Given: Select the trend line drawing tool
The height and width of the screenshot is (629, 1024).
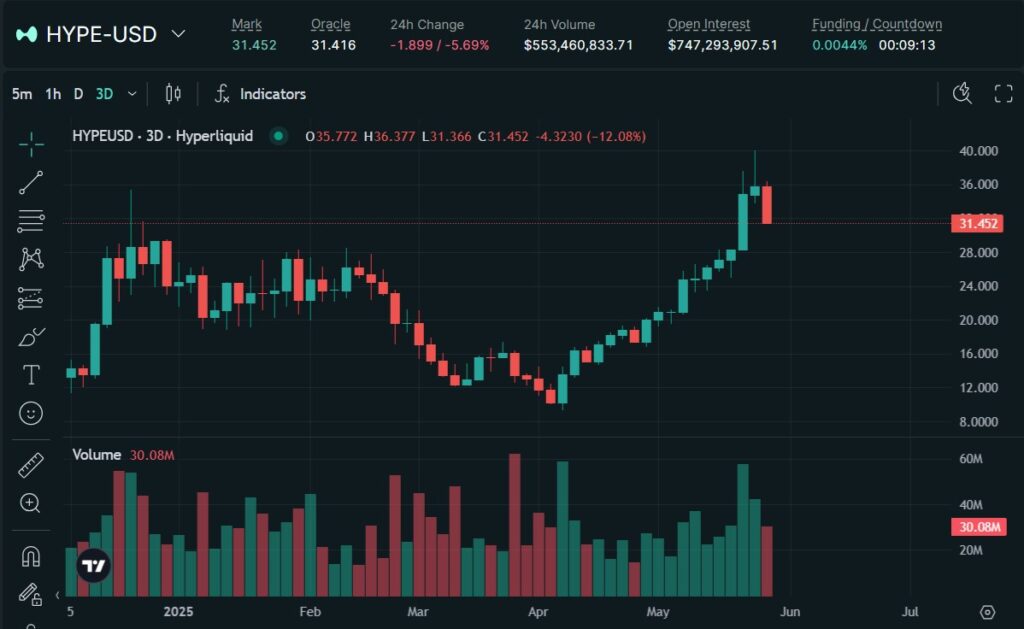Looking at the screenshot, I should (x=31, y=183).
